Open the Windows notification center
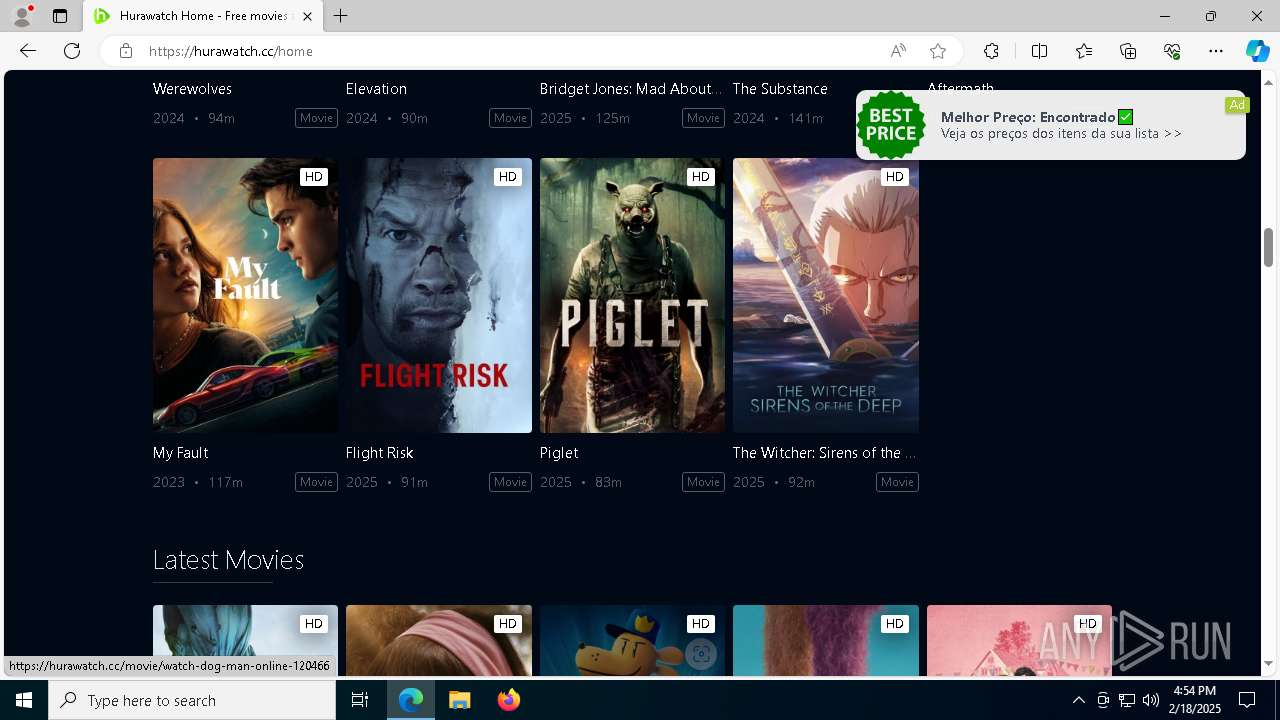 [1247, 700]
